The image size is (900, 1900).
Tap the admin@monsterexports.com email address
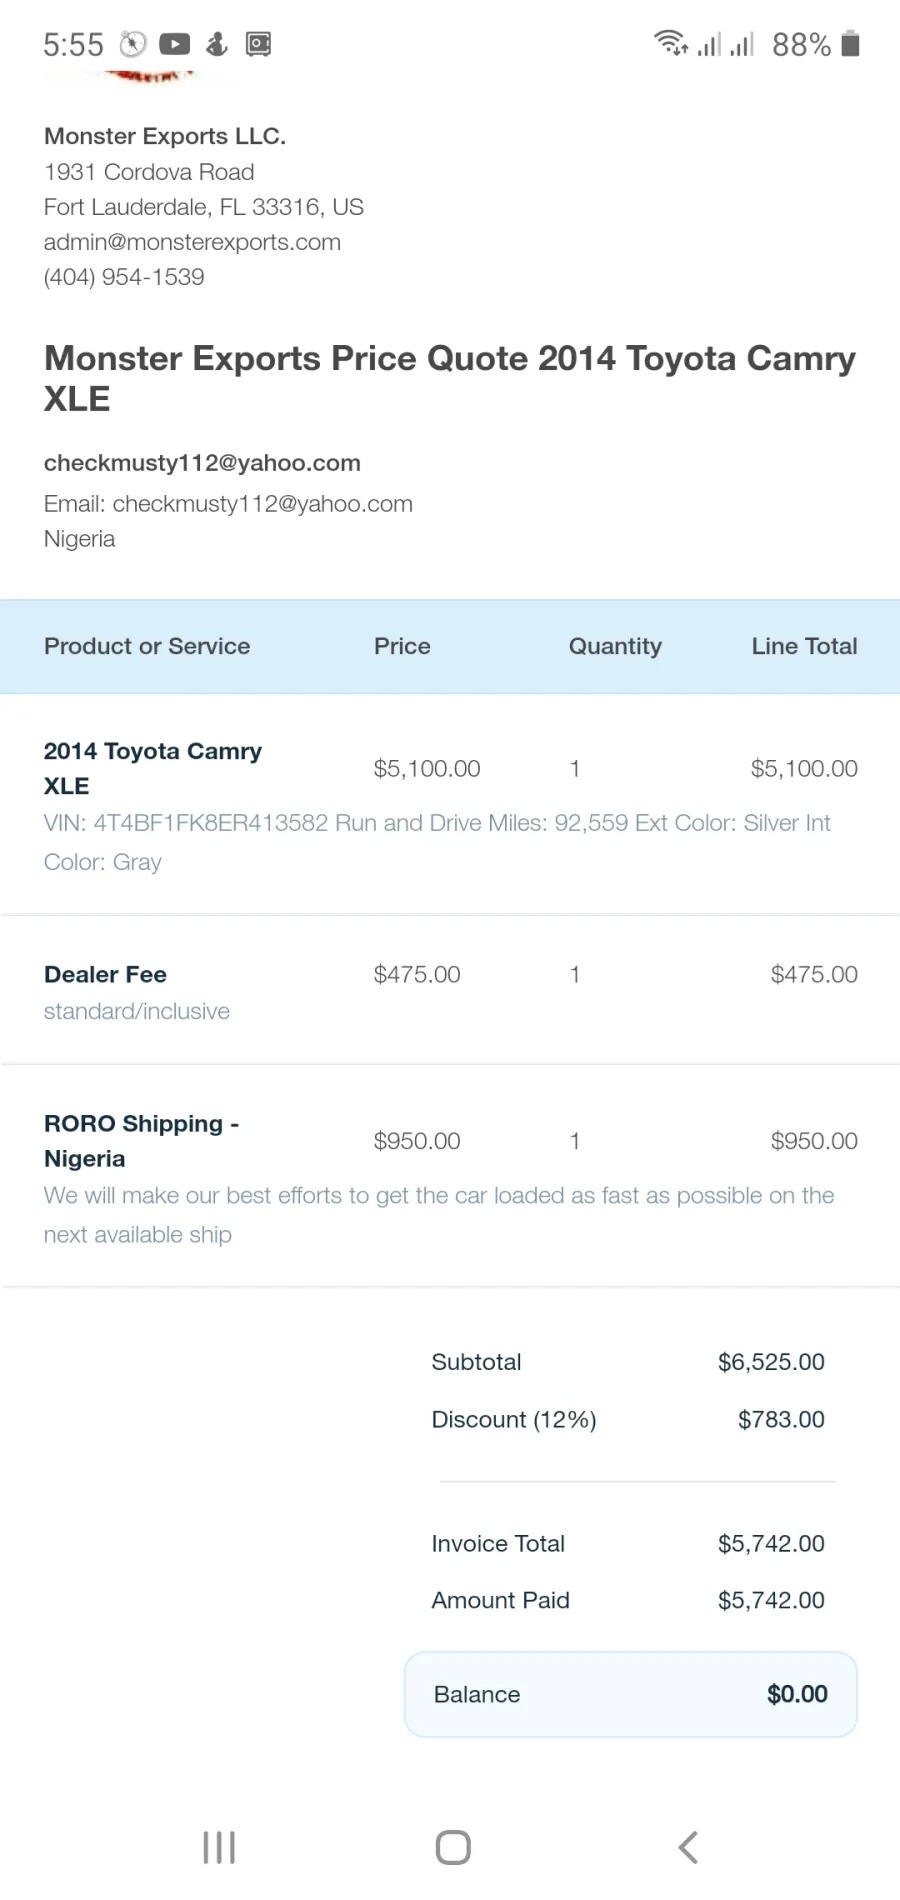[192, 242]
